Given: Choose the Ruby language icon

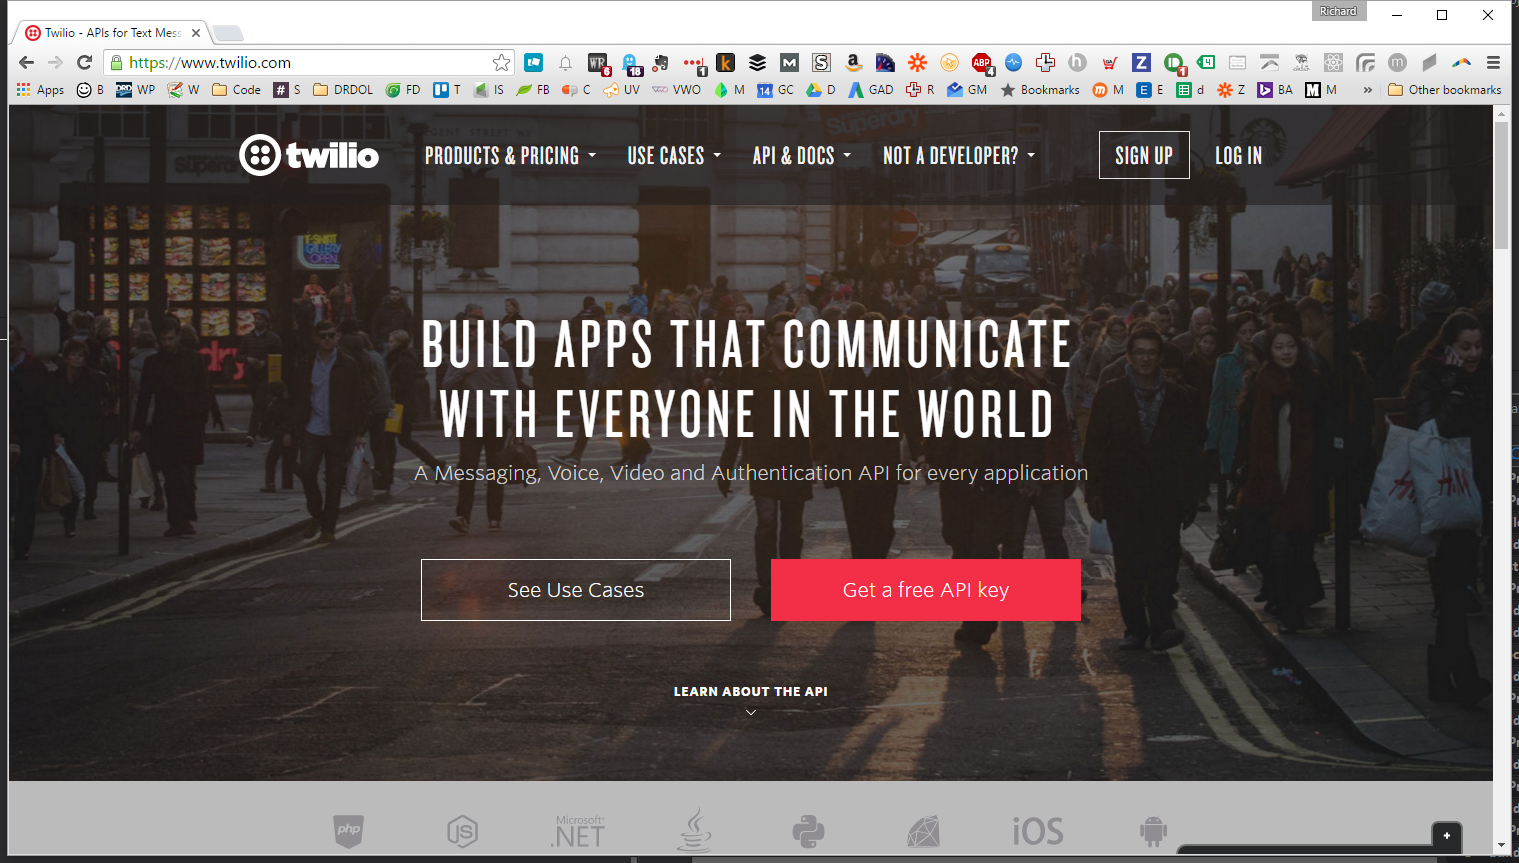Looking at the screenshot, I should [x=924, y=831].
